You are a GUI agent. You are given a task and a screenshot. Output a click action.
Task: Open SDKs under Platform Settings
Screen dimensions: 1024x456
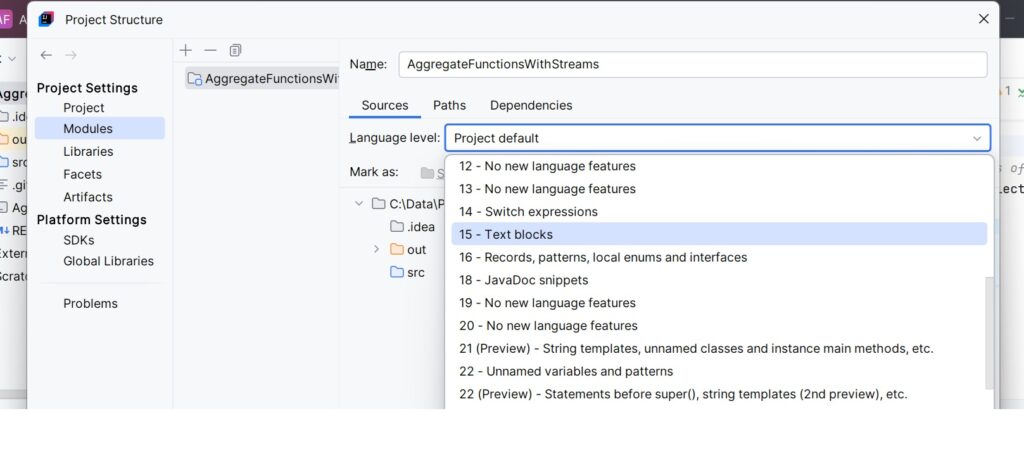(x=81, y=240)
